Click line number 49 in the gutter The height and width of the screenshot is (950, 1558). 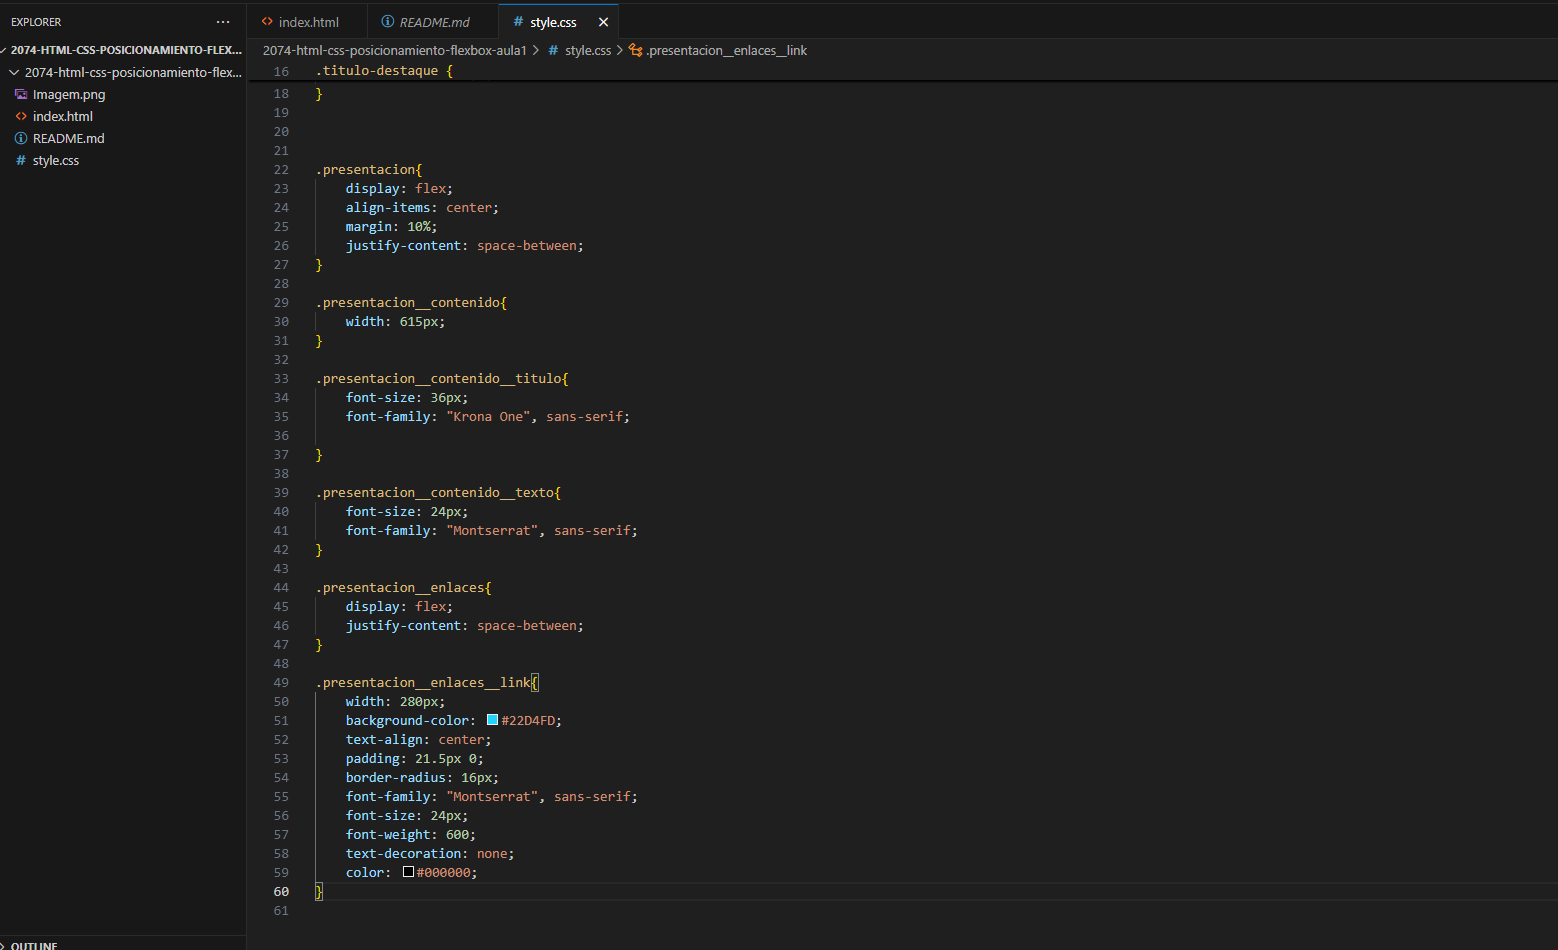(281, 683)
